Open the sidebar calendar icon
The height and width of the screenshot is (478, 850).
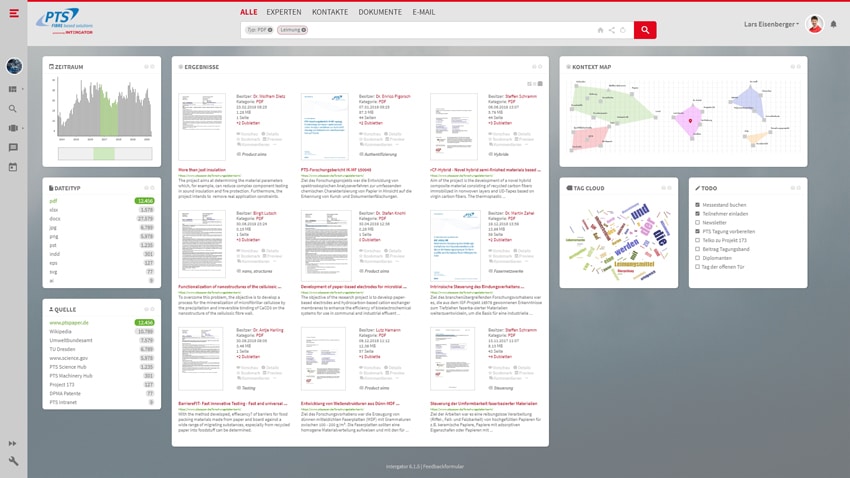pyautogui.click(x=13, y=167)
